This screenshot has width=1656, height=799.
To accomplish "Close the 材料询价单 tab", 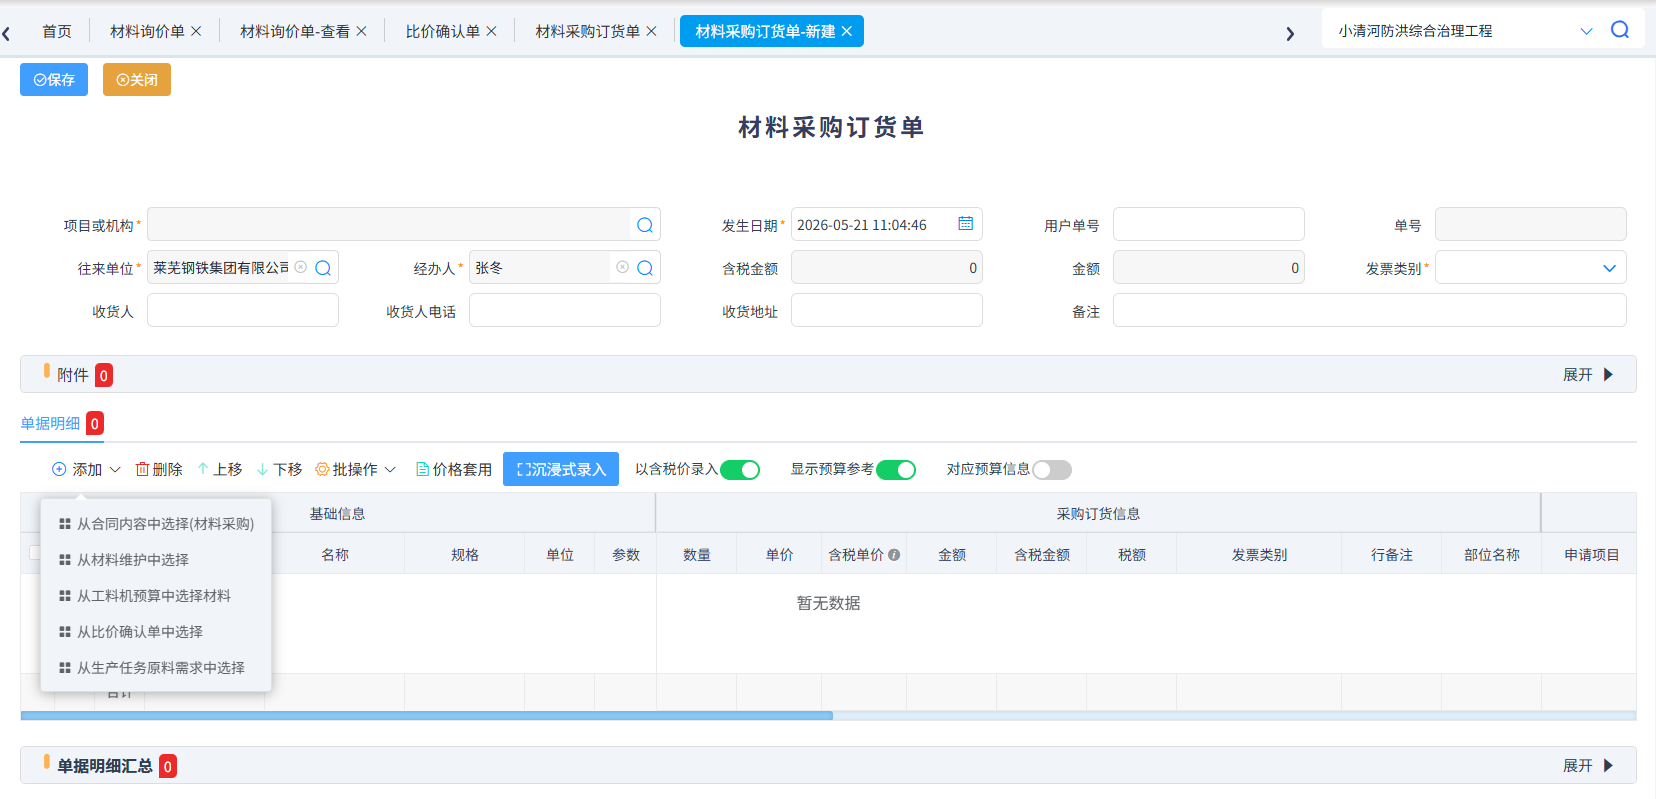I will point(196,31).
